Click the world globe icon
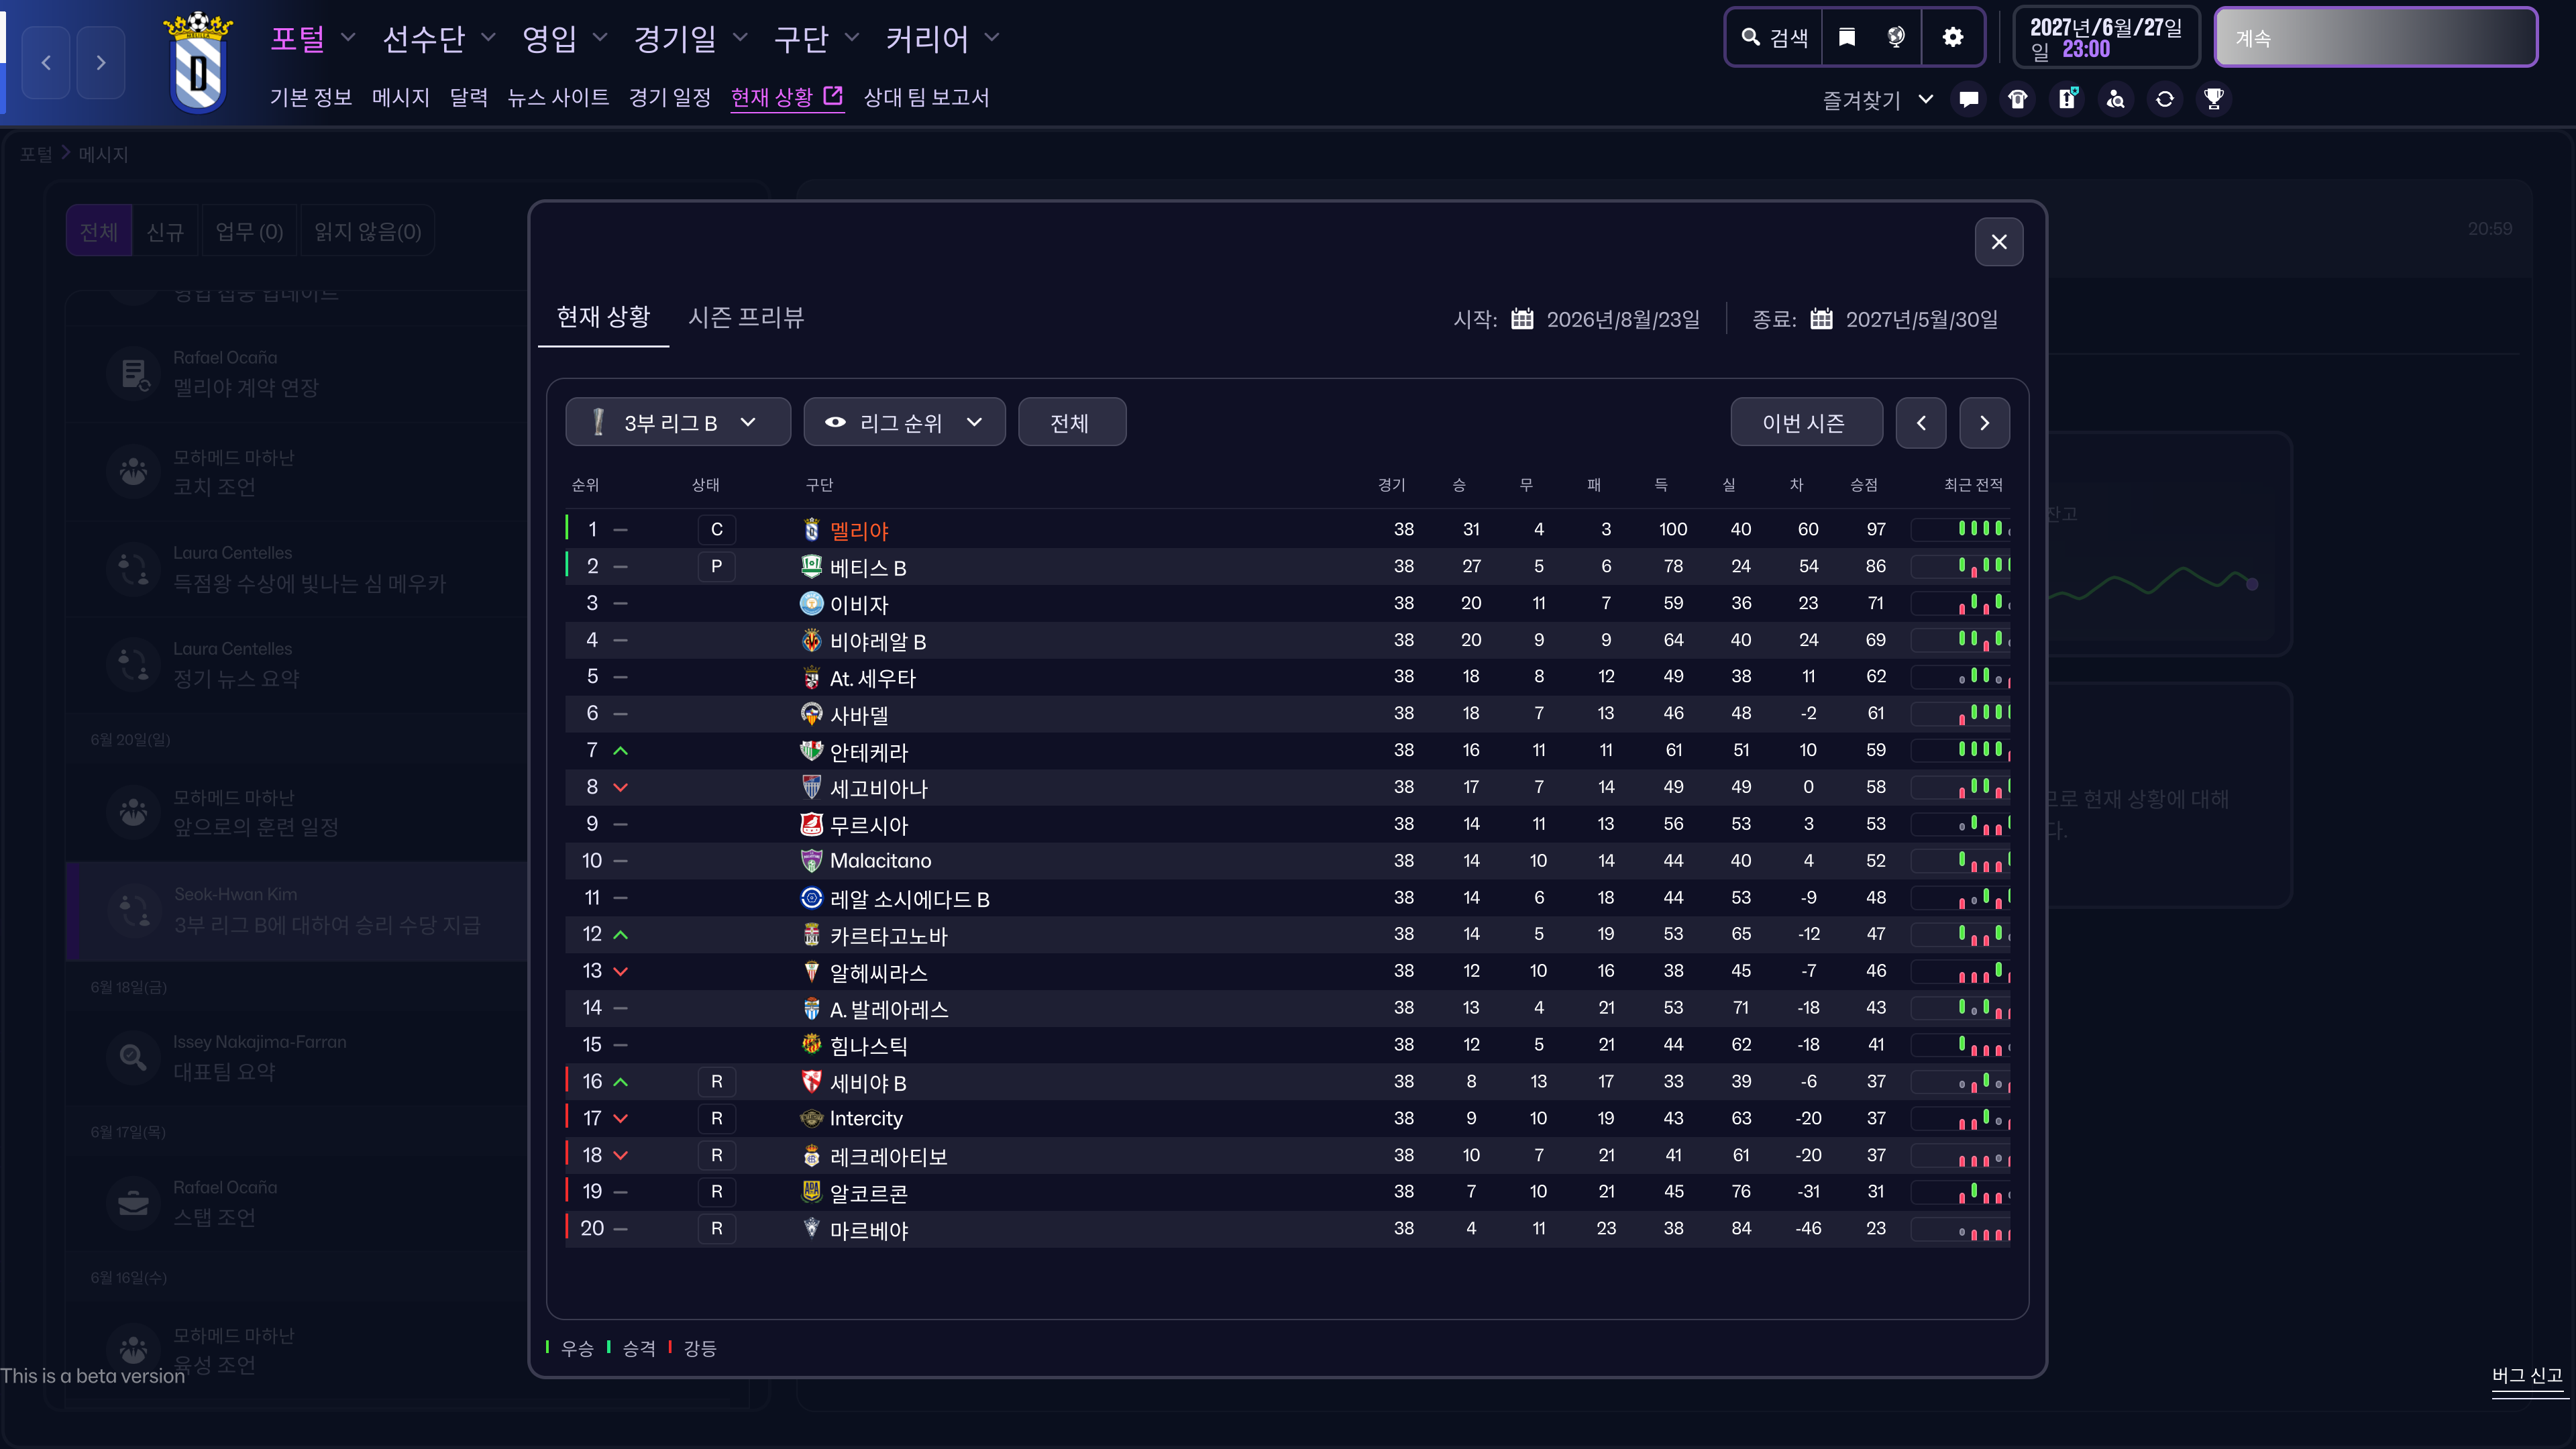 [1895, 38]
